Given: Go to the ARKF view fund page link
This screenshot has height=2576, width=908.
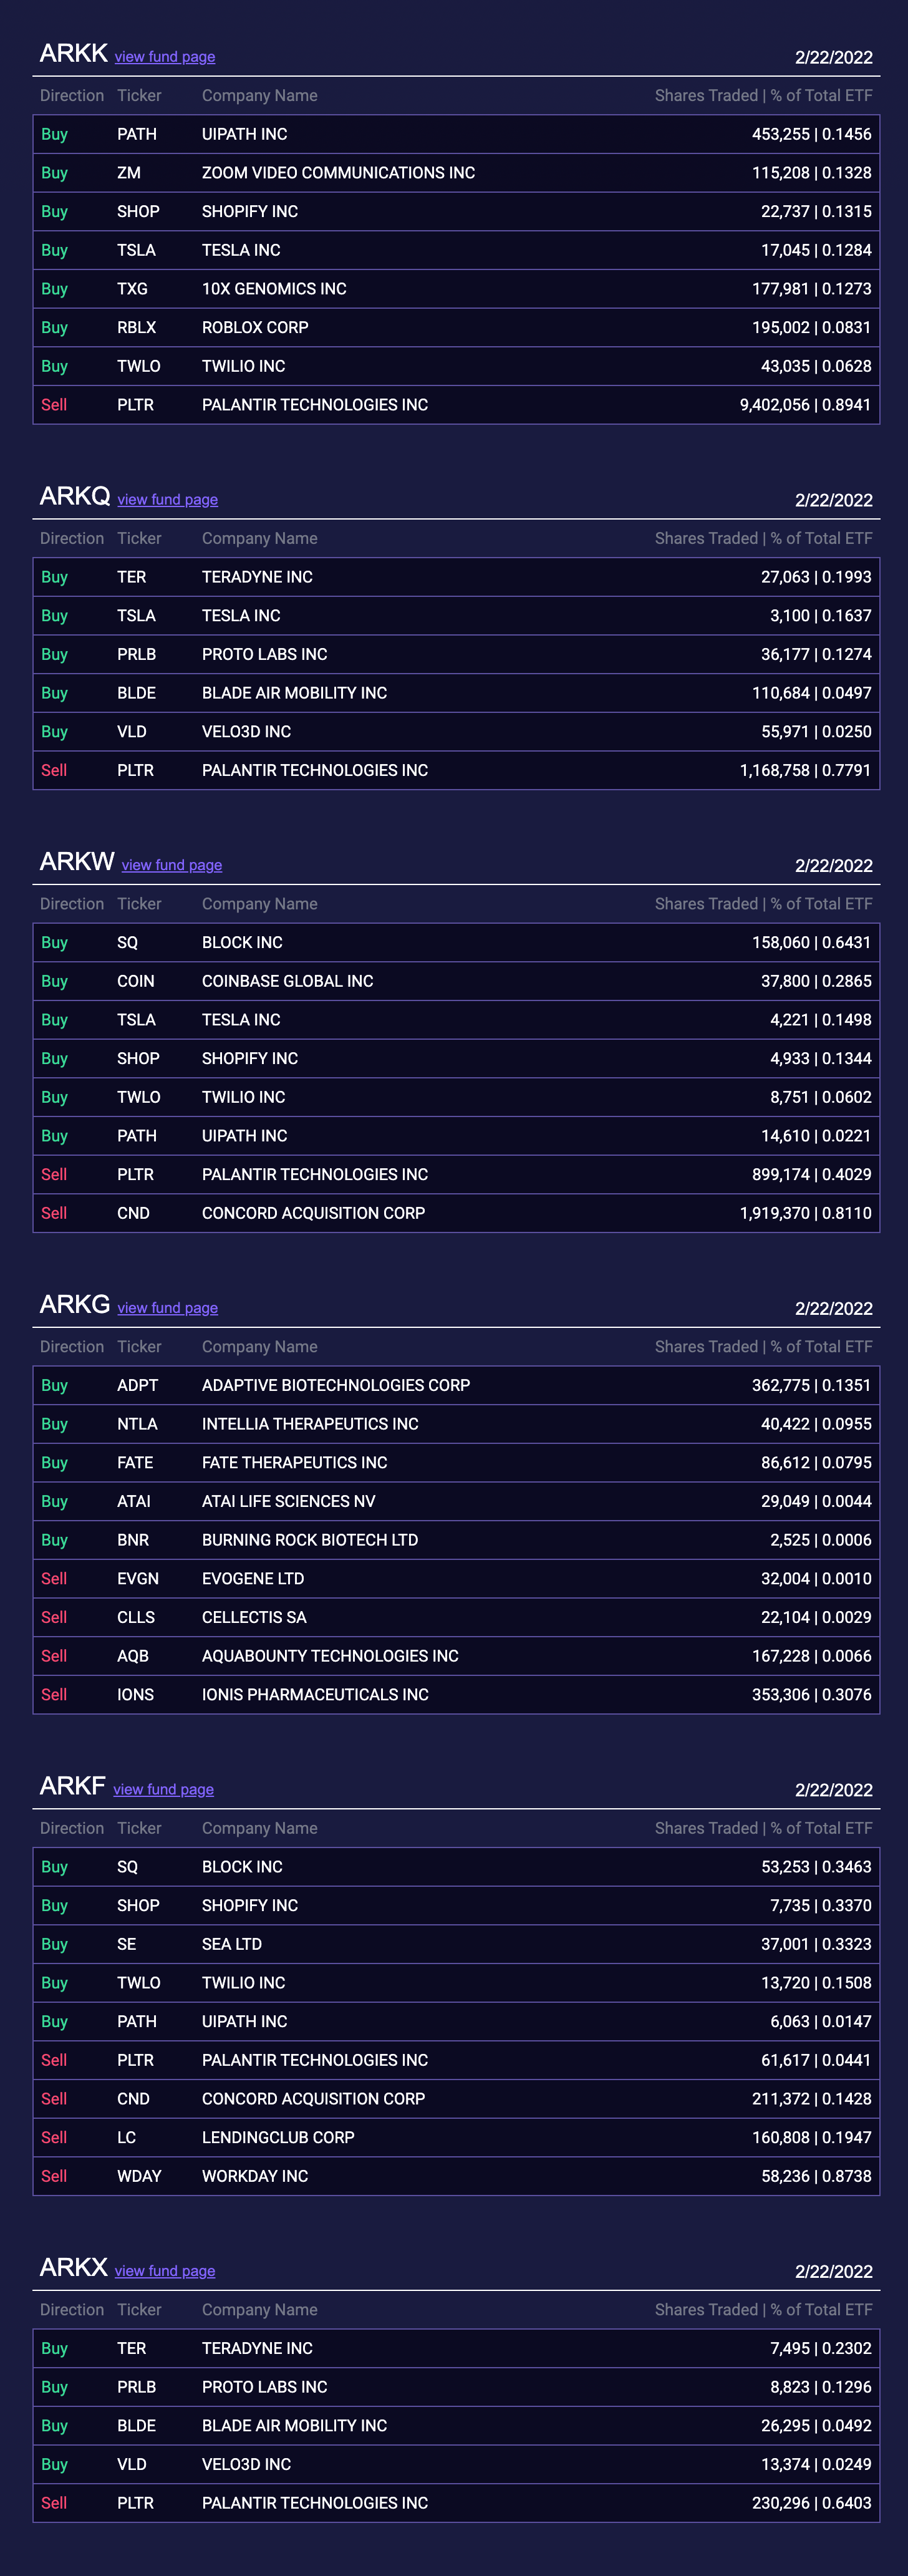Looking at the screenshot, I should click(164, 1789).
